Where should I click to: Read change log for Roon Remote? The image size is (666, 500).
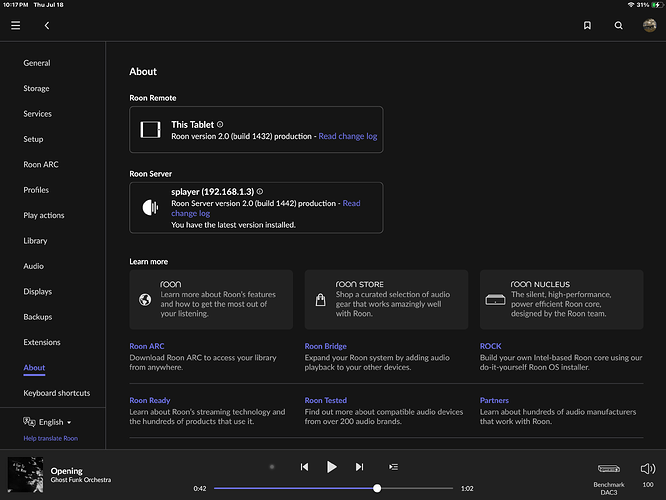point(348,136)
